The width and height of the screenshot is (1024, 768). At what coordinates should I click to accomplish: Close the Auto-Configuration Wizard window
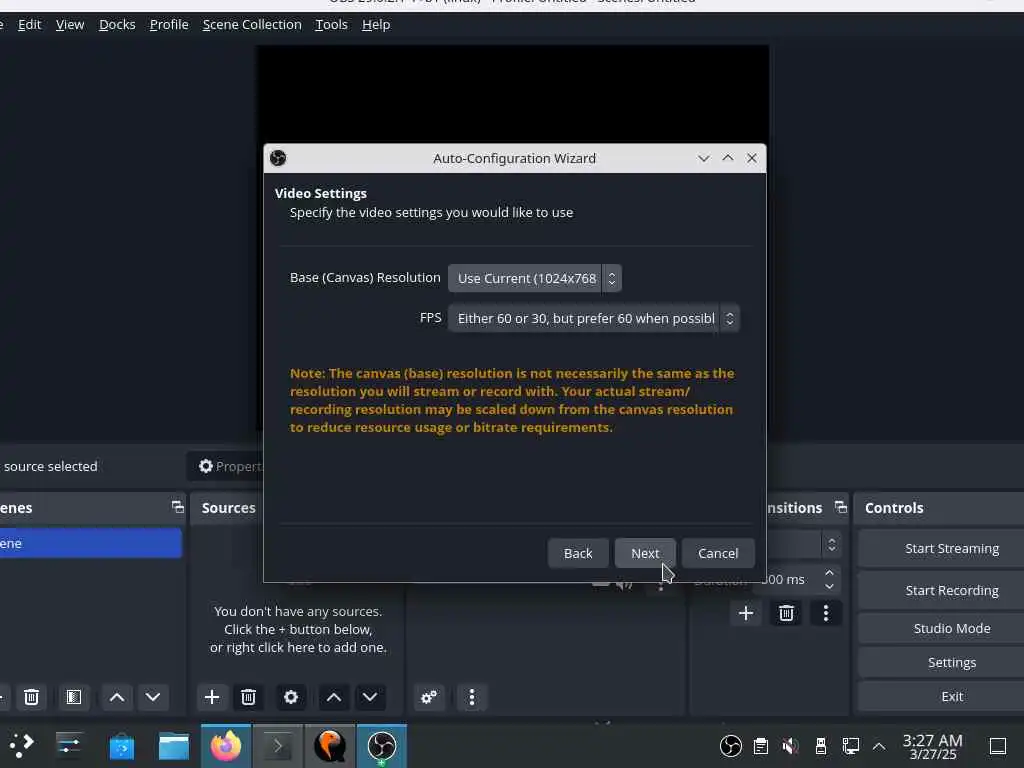coord(752,158)
